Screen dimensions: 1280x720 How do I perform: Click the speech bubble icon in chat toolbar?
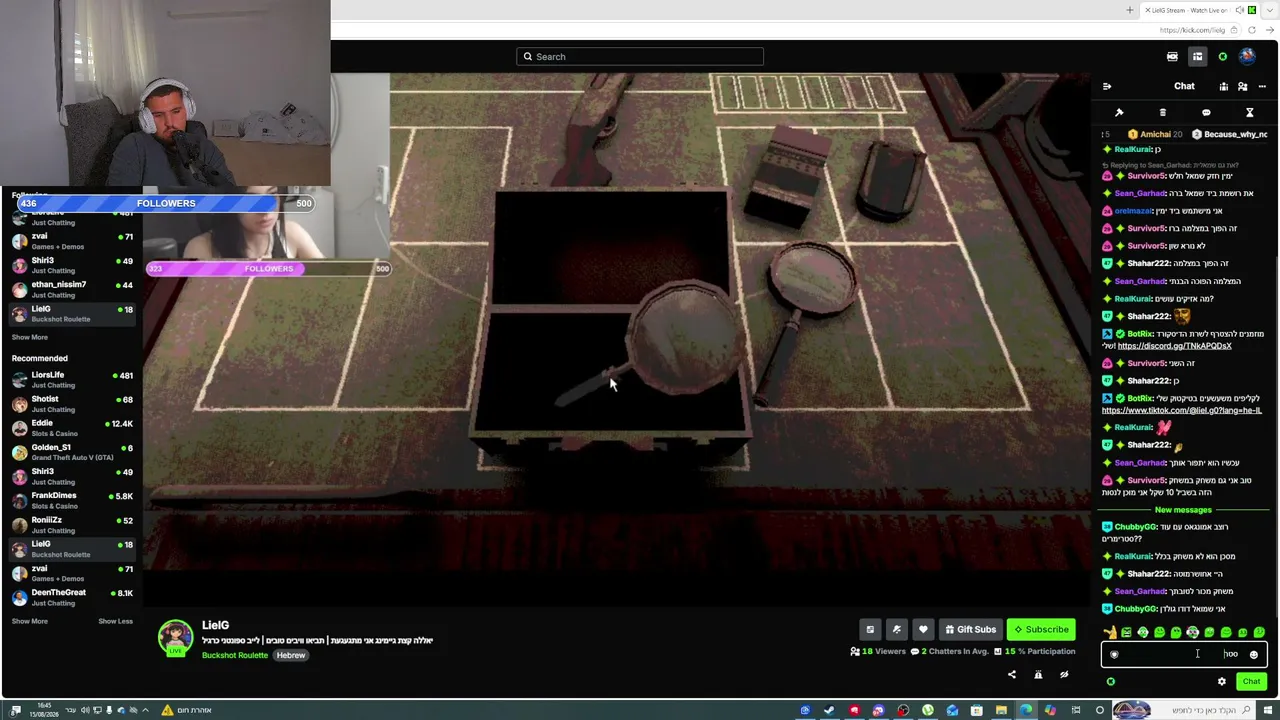pyautogui.click(x=1206, y=112)
